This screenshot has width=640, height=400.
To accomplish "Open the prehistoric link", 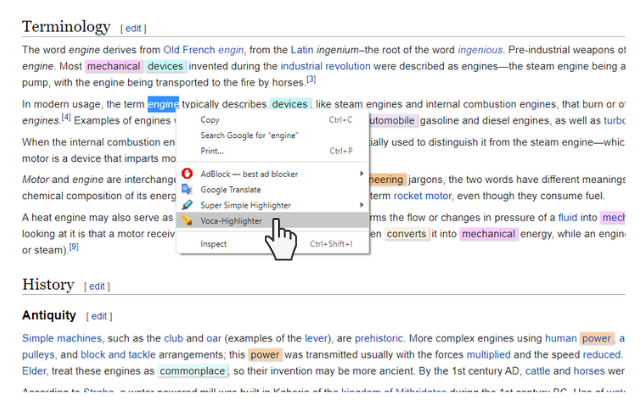I will pos(378,338).
